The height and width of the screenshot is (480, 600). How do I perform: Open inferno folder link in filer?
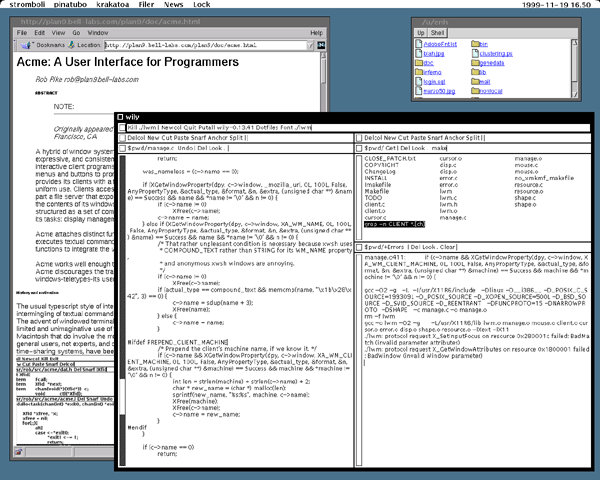[432, 72]
